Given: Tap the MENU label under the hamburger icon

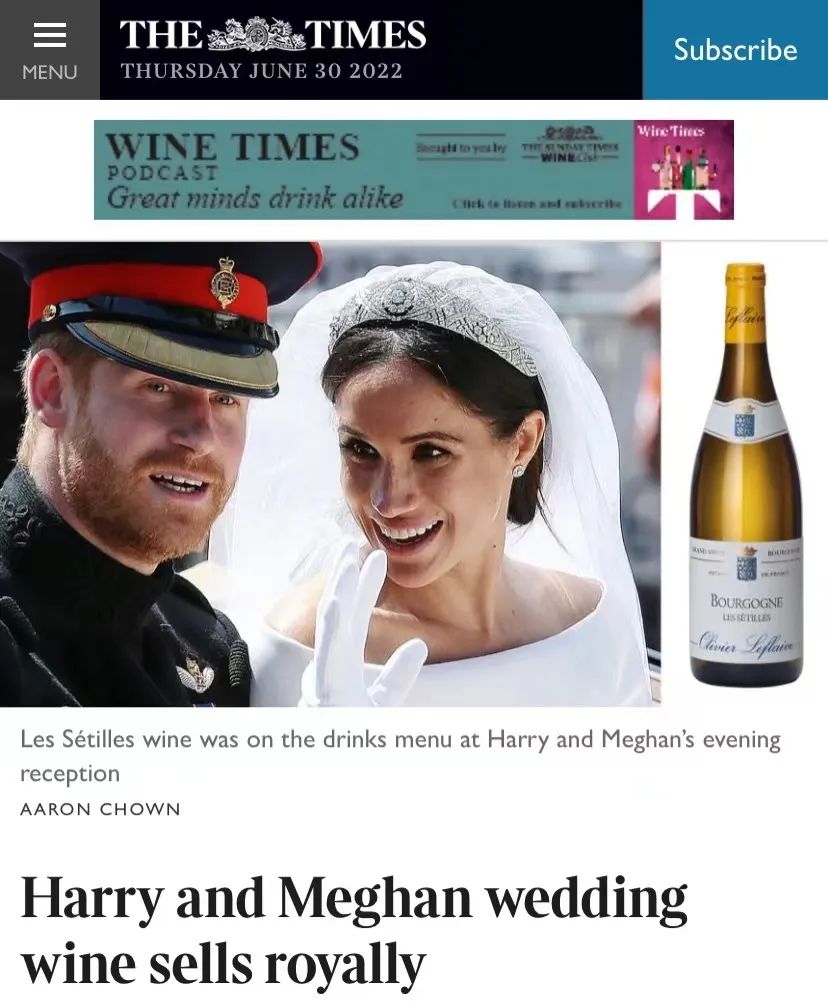Looking at the screenshot, I should [x=49, y=72].
